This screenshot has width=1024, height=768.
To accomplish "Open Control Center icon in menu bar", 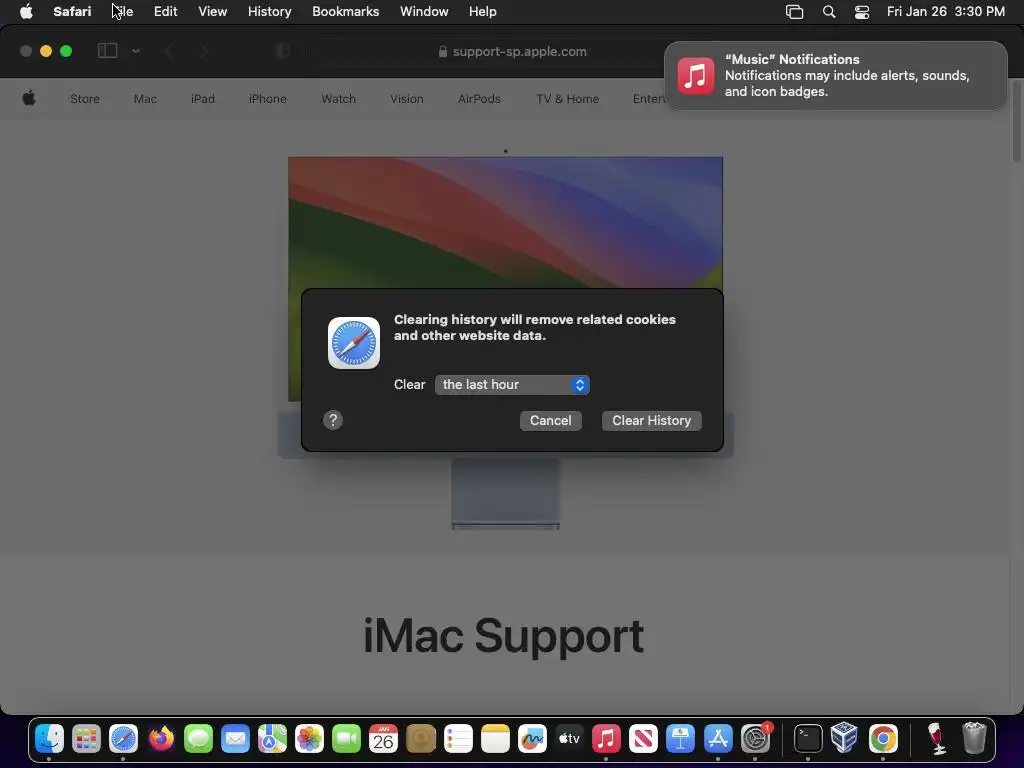I will 862,12.
